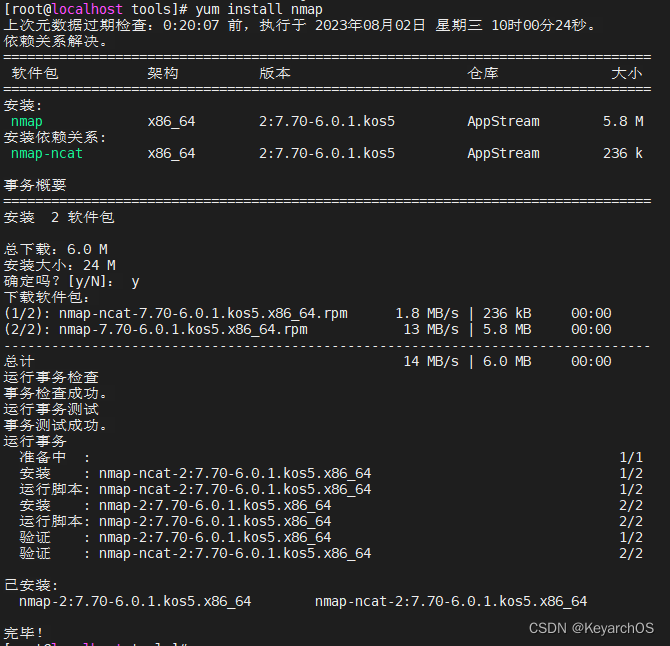Image resolution: width=670 pixels, height=646 pixels.
Task: Click the '事务概要' heading
Action: (x=35, y=185)
